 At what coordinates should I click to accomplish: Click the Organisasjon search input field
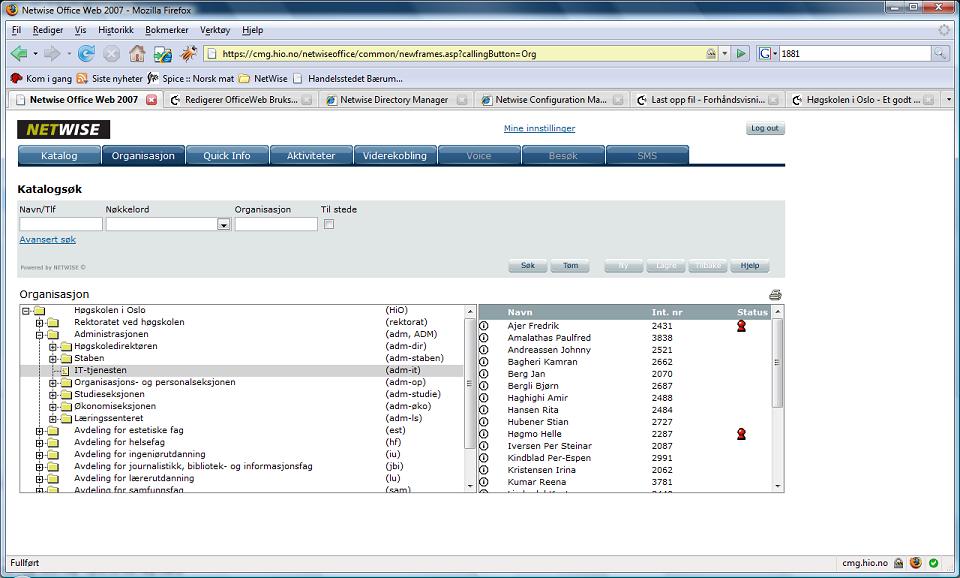(x=276, y=225)
